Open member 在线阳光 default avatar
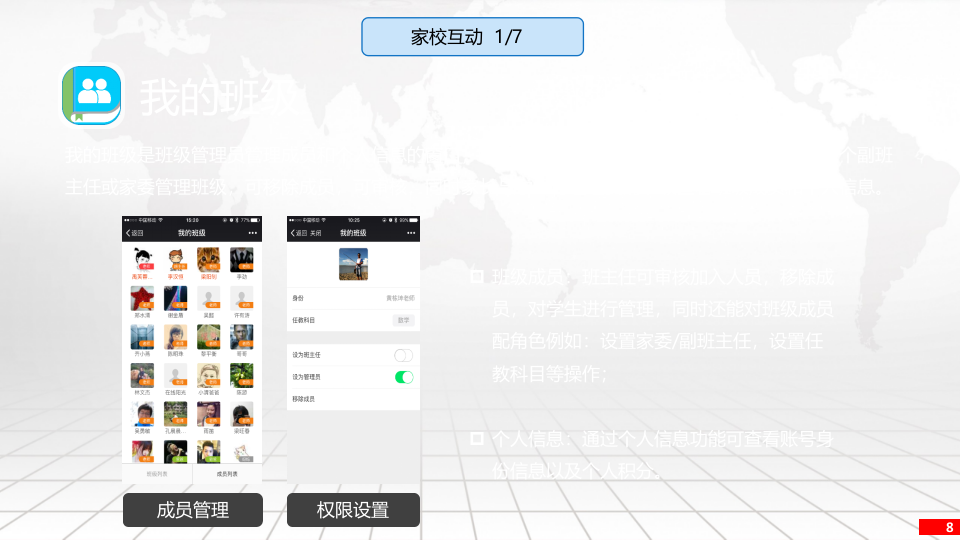This screenshot has height=540, width=960. (x=175, y=375)
